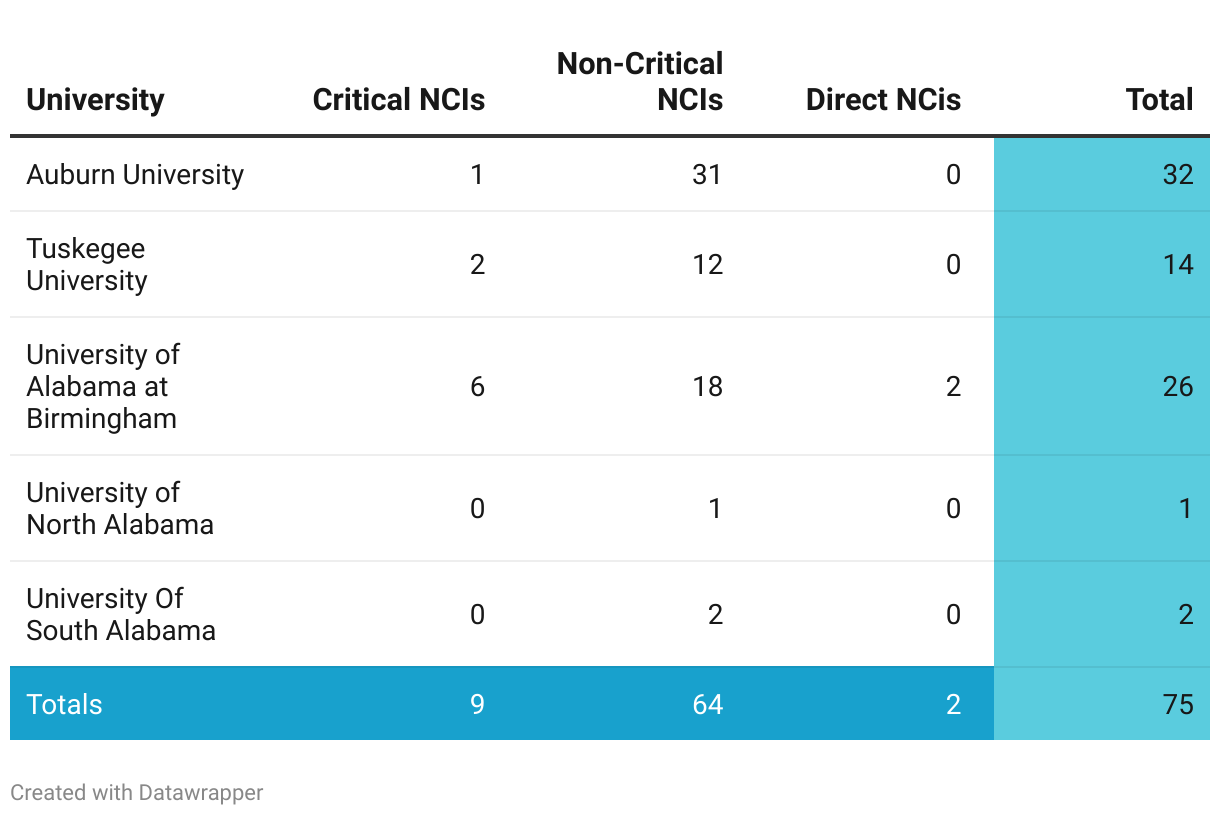The image size is (1220, 816).
Task: Click Auburn's Non-Critical NCIs value 31
Action: click(706, 174)
